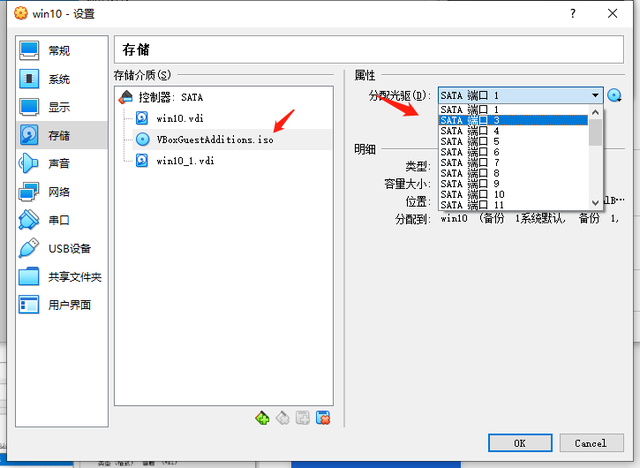Open the 常规 general settings page
This screenshot has width=640, height=468.
pos(61,51)
